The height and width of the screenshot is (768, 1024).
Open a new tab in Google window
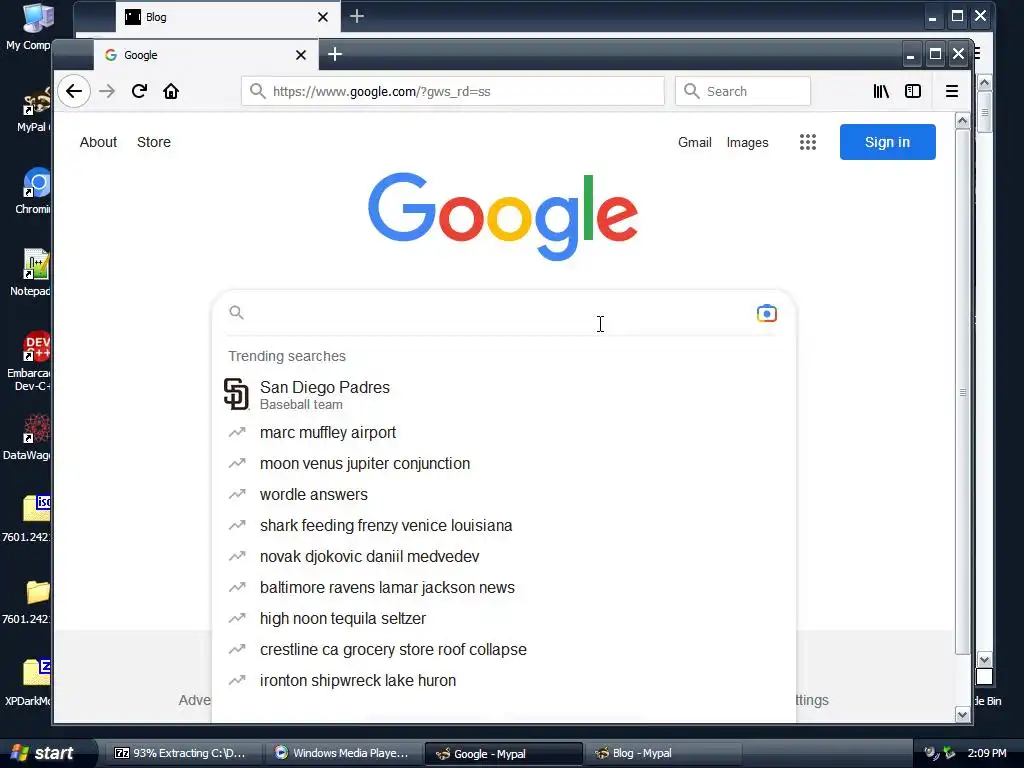tap(335, 54)
